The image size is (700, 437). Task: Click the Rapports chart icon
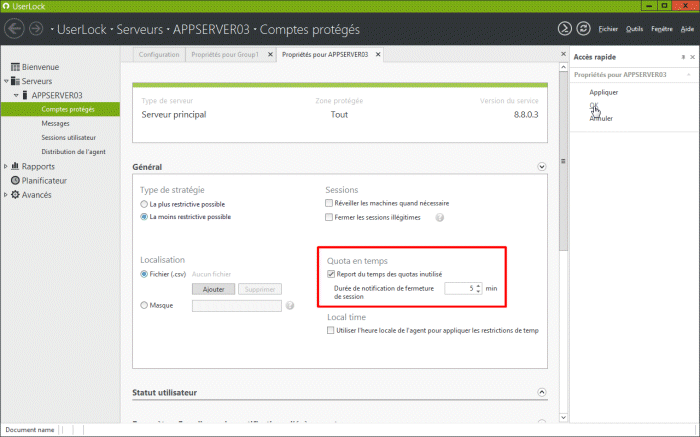click(x=15, y=166)
